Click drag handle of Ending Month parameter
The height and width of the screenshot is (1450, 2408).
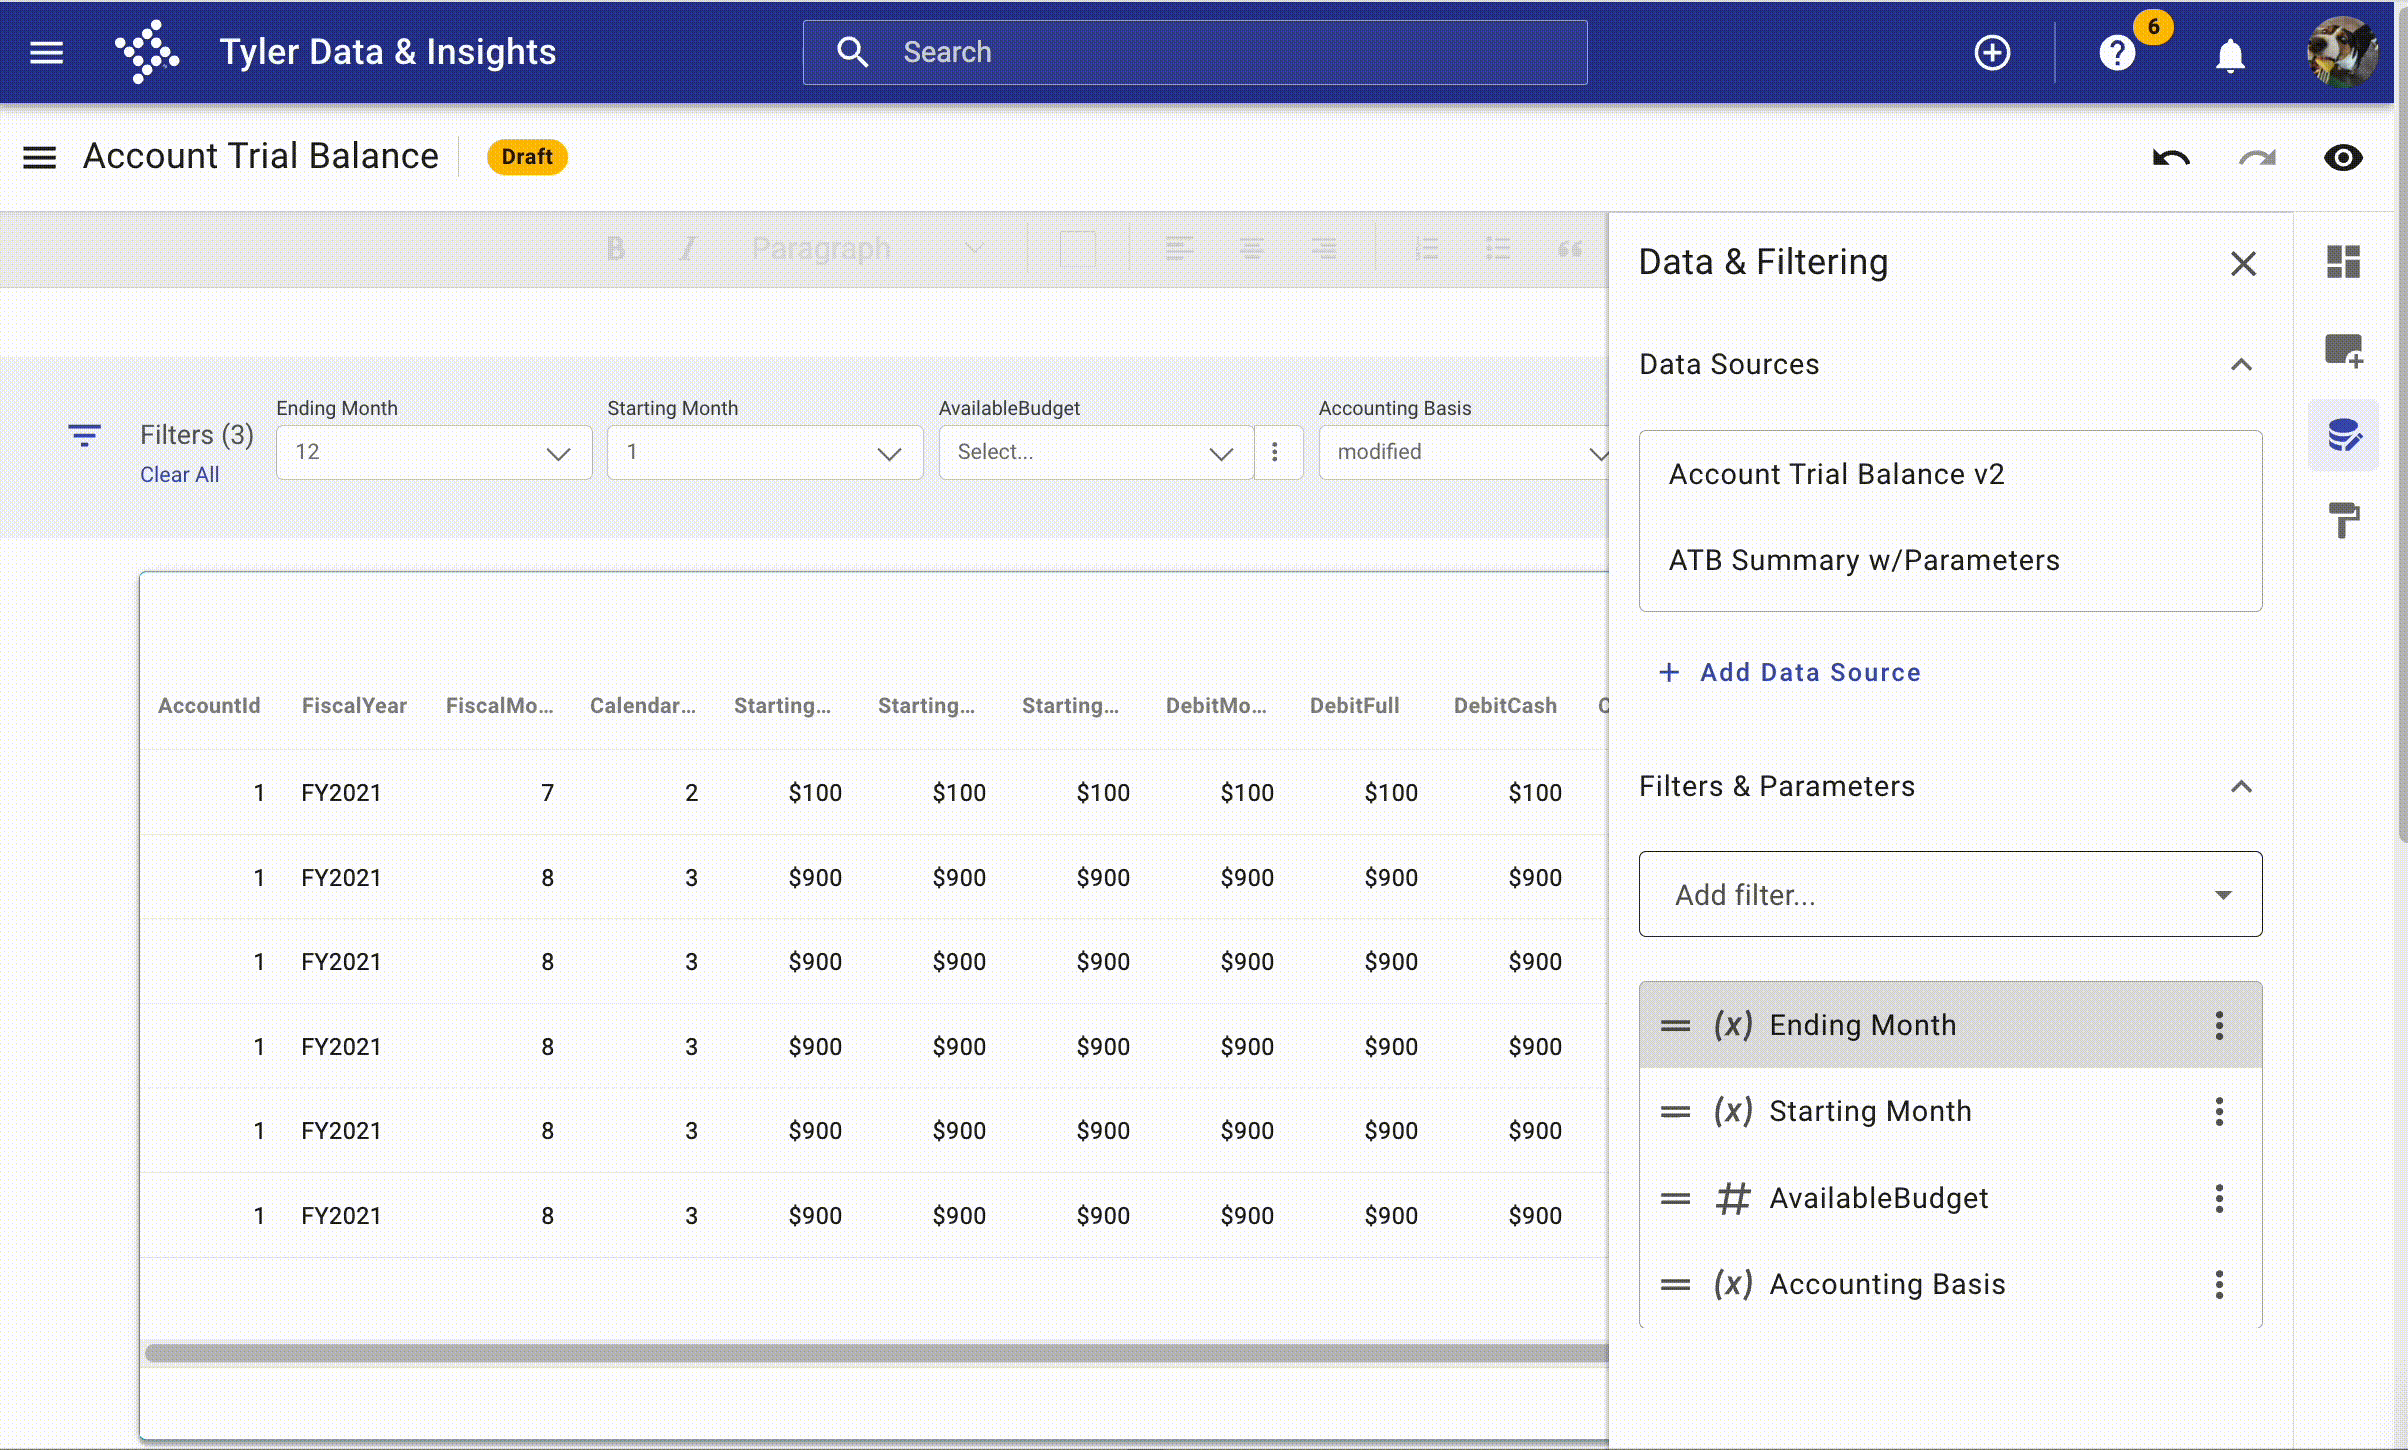[x=1675, y=1025]
